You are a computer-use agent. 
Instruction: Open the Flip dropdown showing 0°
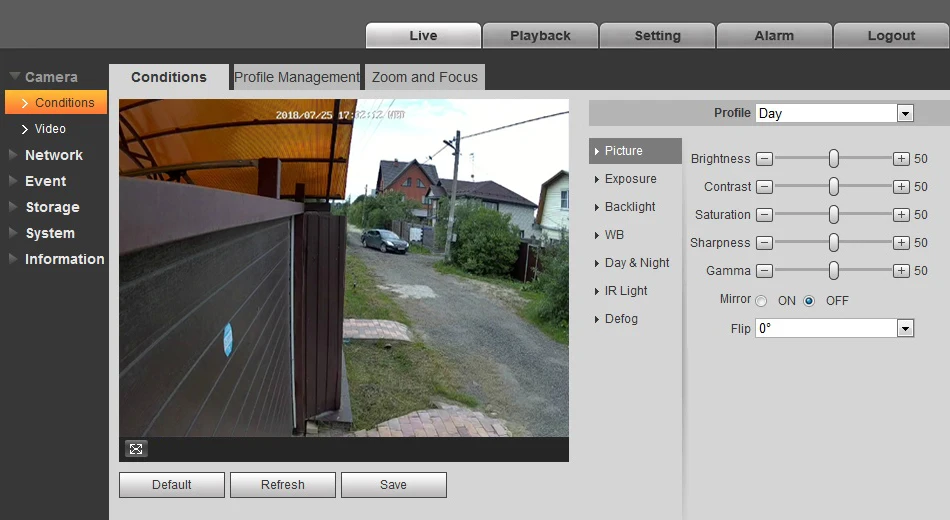coord(834,328)
